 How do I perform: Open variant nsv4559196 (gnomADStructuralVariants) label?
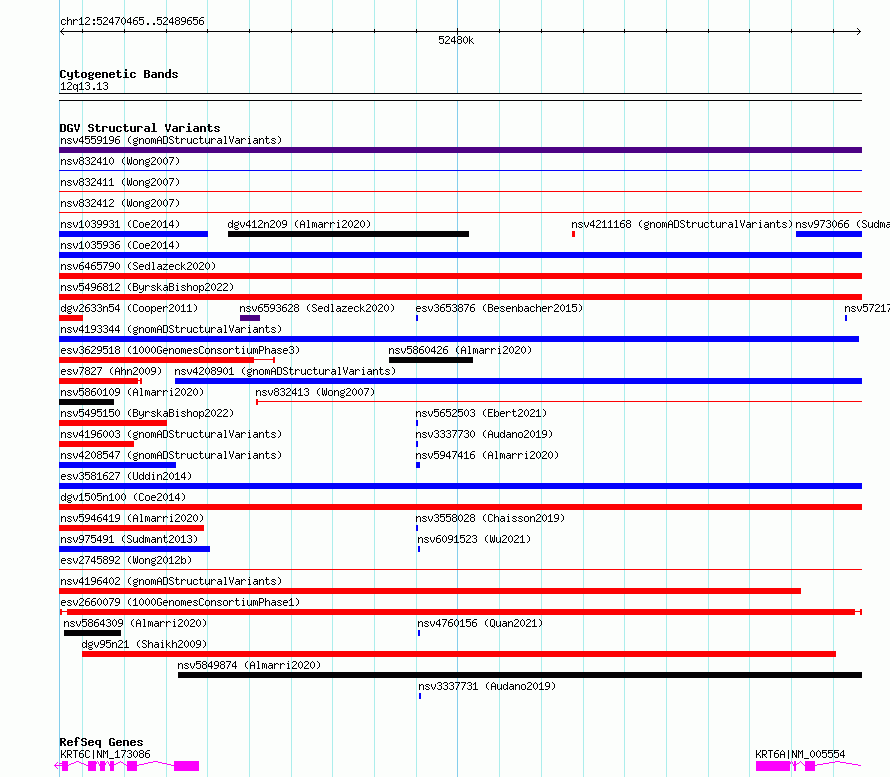coord(171,140)
